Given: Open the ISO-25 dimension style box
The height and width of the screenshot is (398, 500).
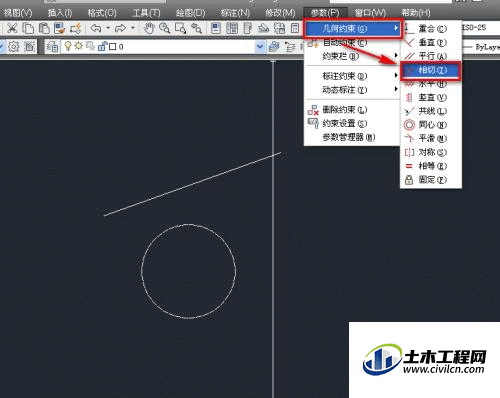Looking at the screenshot, I should pos(480,28).
